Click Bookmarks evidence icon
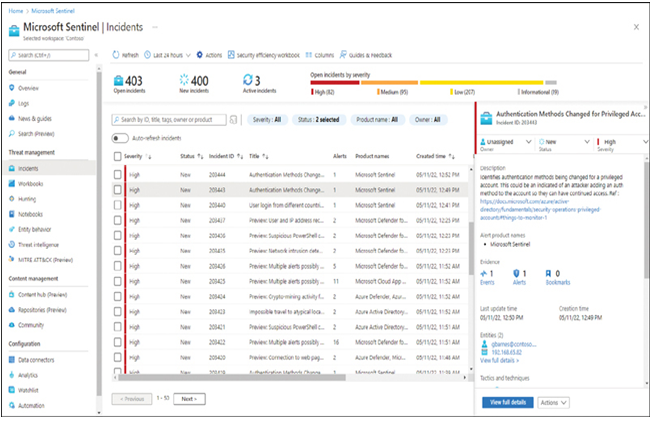The height and width of the screenshot is (421, 653). 548,274
